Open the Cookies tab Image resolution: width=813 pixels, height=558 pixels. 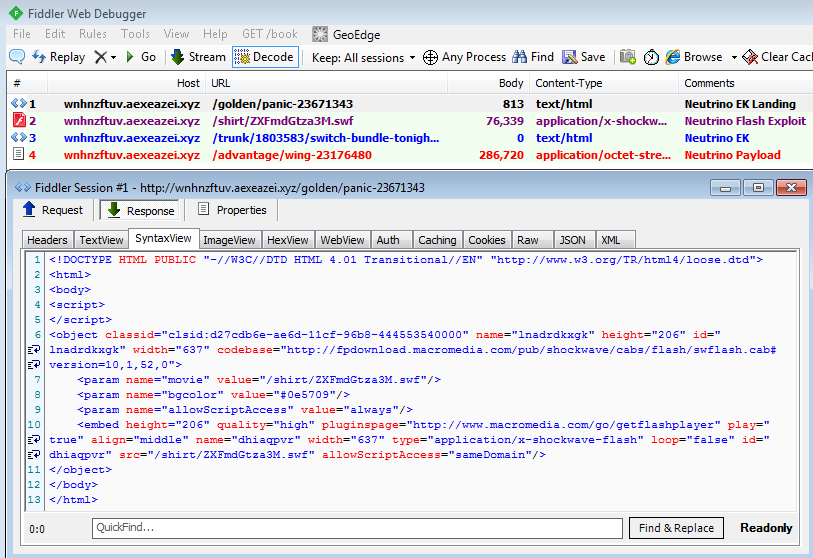pyautogui.click(x=486, y=240)
